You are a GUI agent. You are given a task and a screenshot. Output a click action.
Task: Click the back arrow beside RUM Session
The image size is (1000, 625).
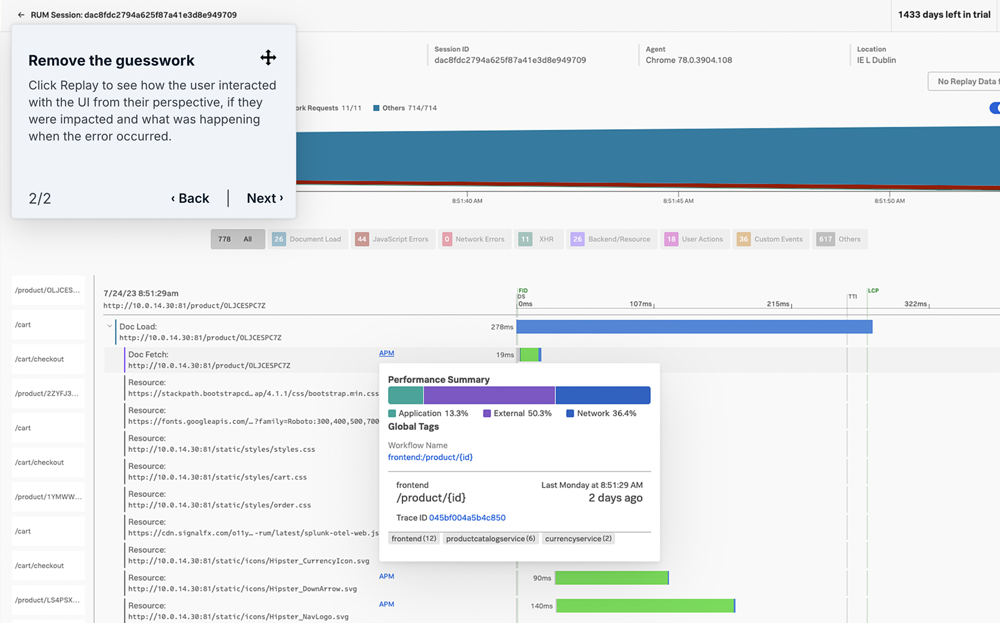tap(21, 15)
